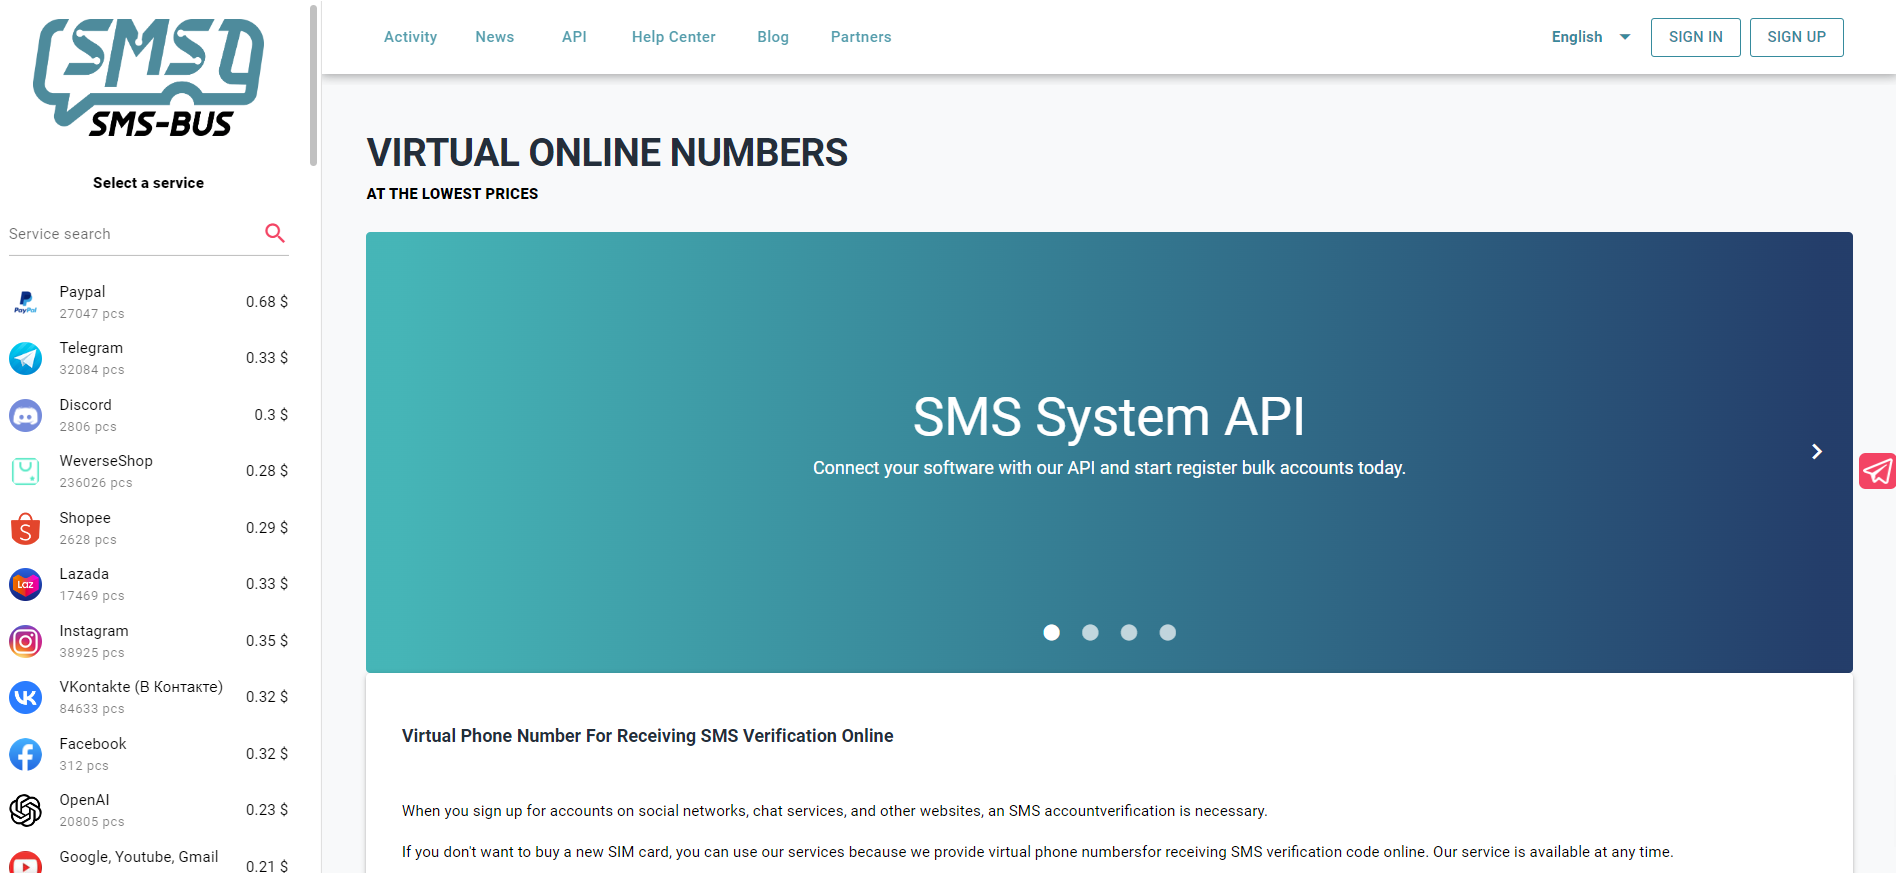1896x873 pixels.
Task: Click the sidebar vertical scrollbar
Action: 313,85
